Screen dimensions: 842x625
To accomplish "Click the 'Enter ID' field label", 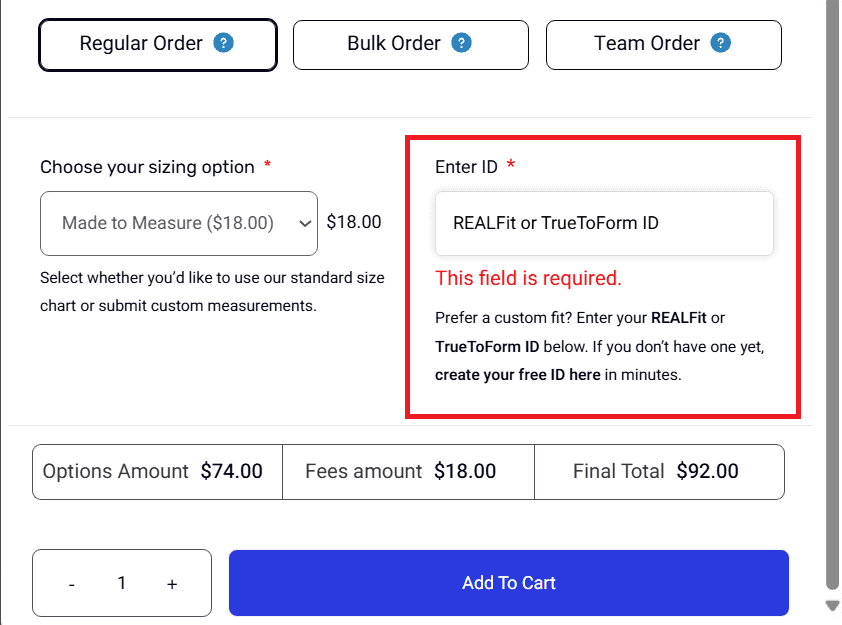I will coord(466,167).
